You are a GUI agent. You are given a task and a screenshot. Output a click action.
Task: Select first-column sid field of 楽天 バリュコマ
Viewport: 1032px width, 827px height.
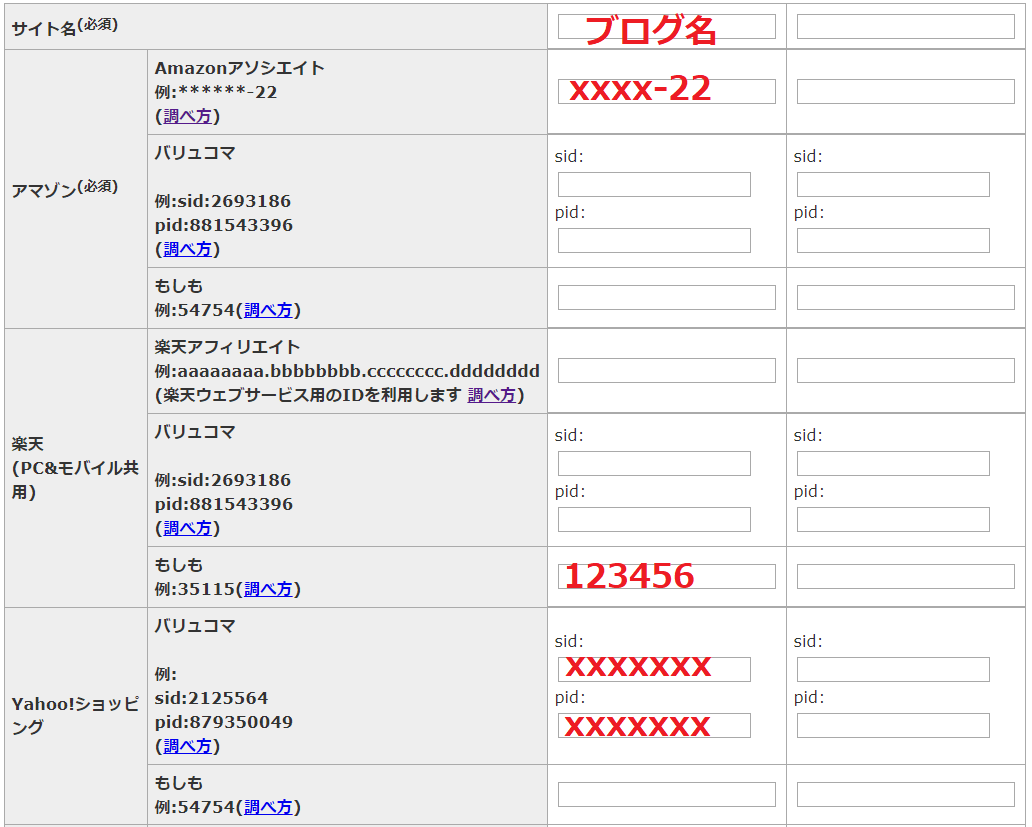pos(654,463)
